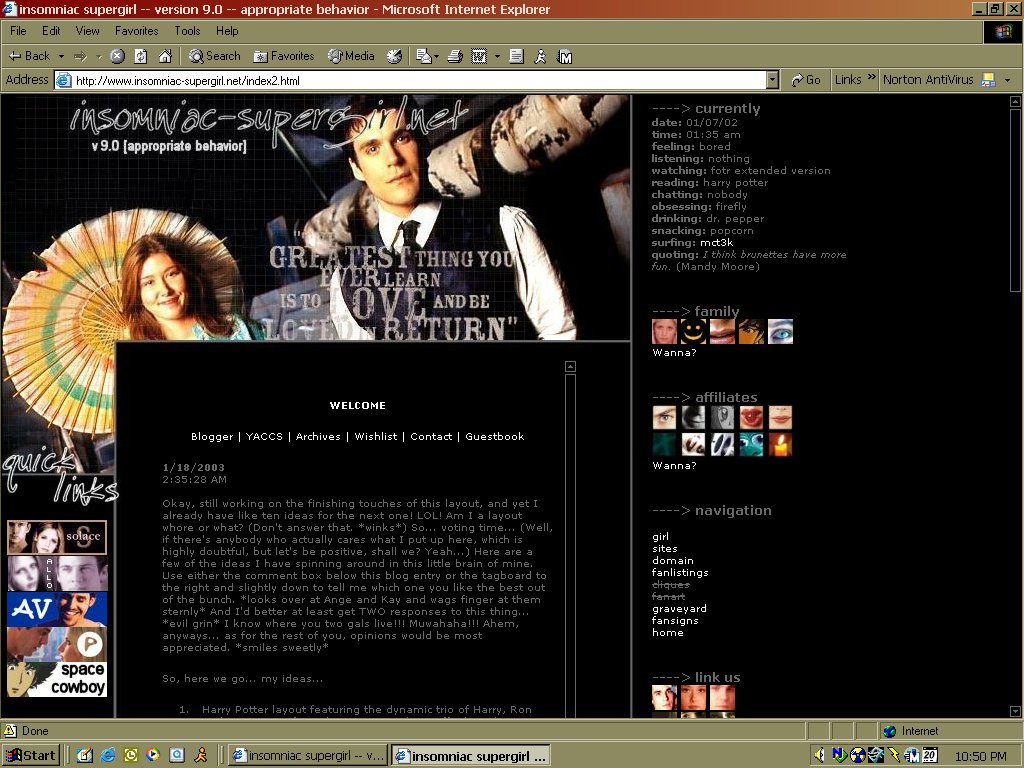Viewport: 1024px width, 768px height.
Task: Click the Discuss toolbar icon
Action: pos(516,57)
